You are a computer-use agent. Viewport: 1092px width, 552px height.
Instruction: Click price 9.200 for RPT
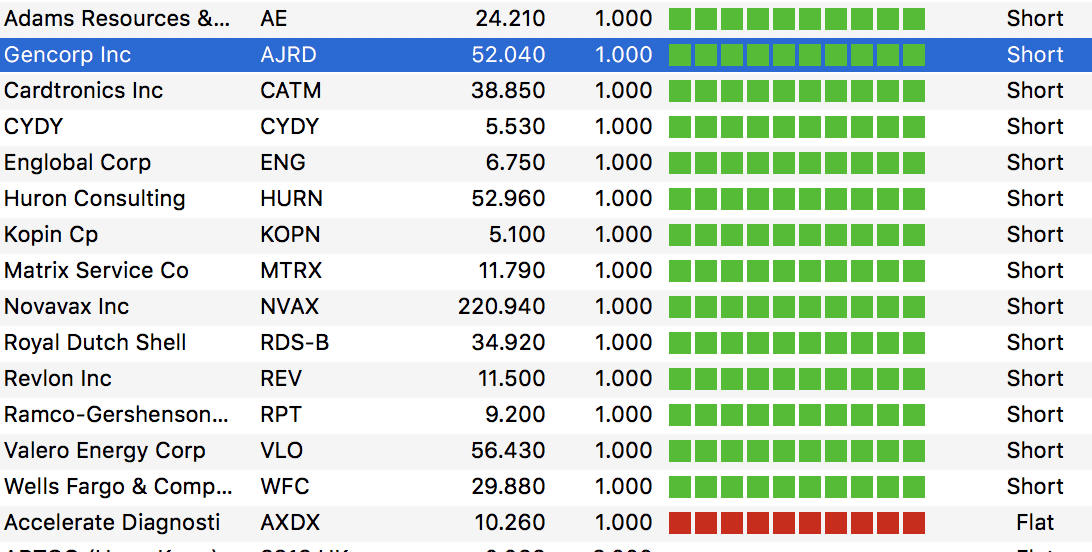click(515, 415)
